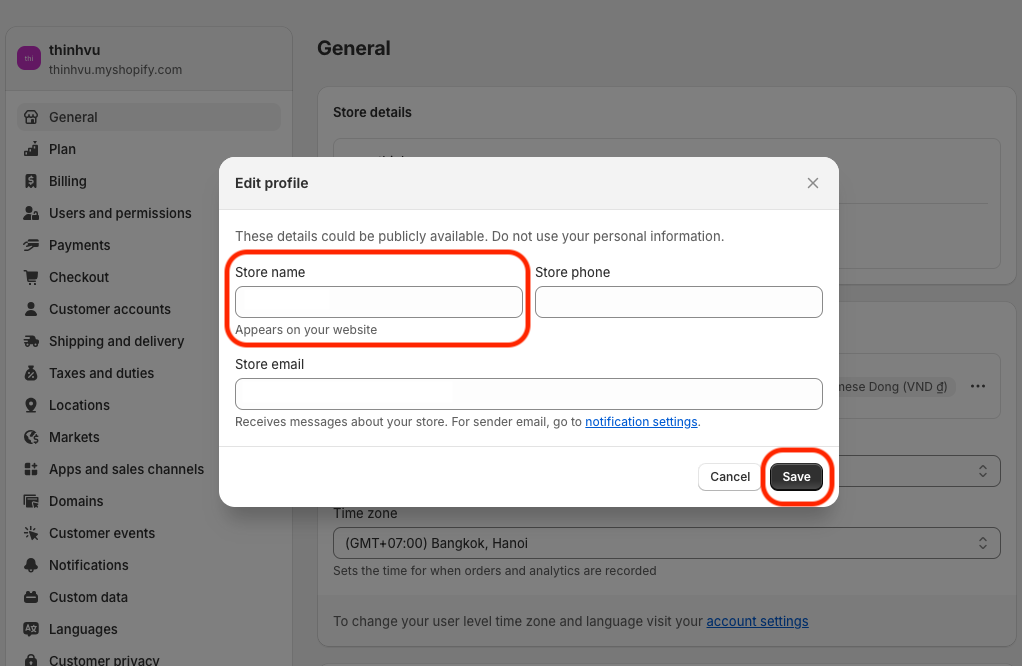
Task: Select the Payments hand icon
Action: click(31, 245)
